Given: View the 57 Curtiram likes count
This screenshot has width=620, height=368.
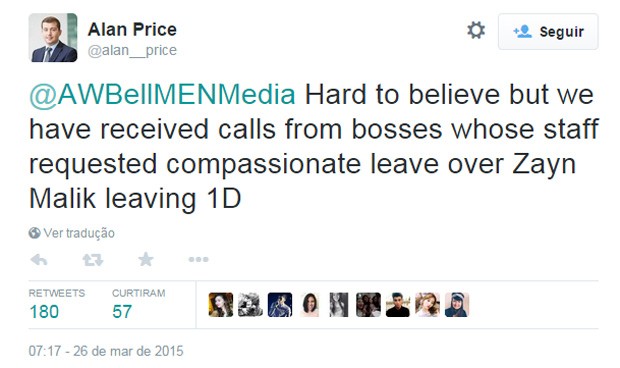Looking at the screenshot, I should (122, 311).
